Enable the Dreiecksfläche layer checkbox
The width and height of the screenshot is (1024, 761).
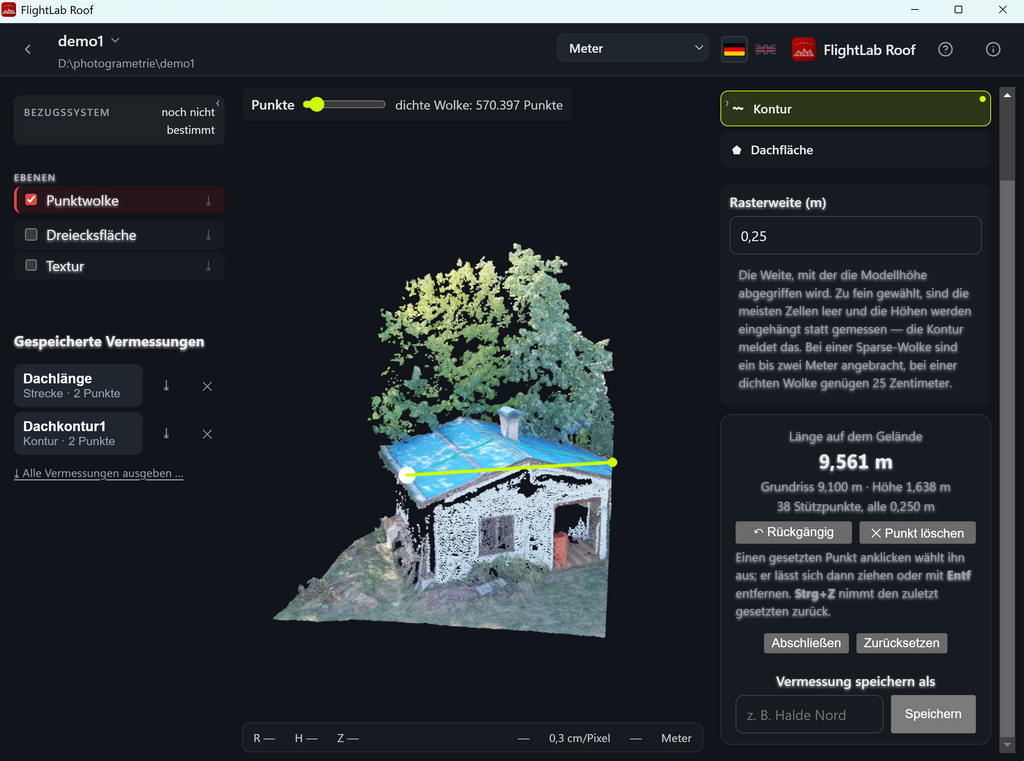[x=31, y=235]
